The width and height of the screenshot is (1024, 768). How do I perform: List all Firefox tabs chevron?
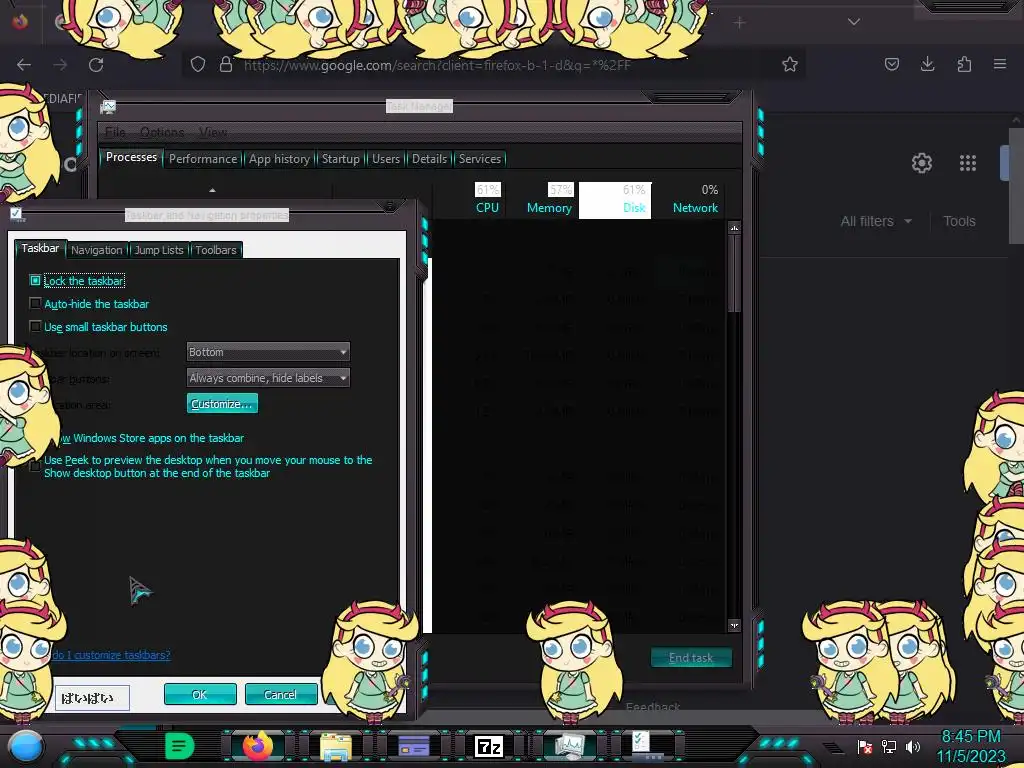coord(854,22)
